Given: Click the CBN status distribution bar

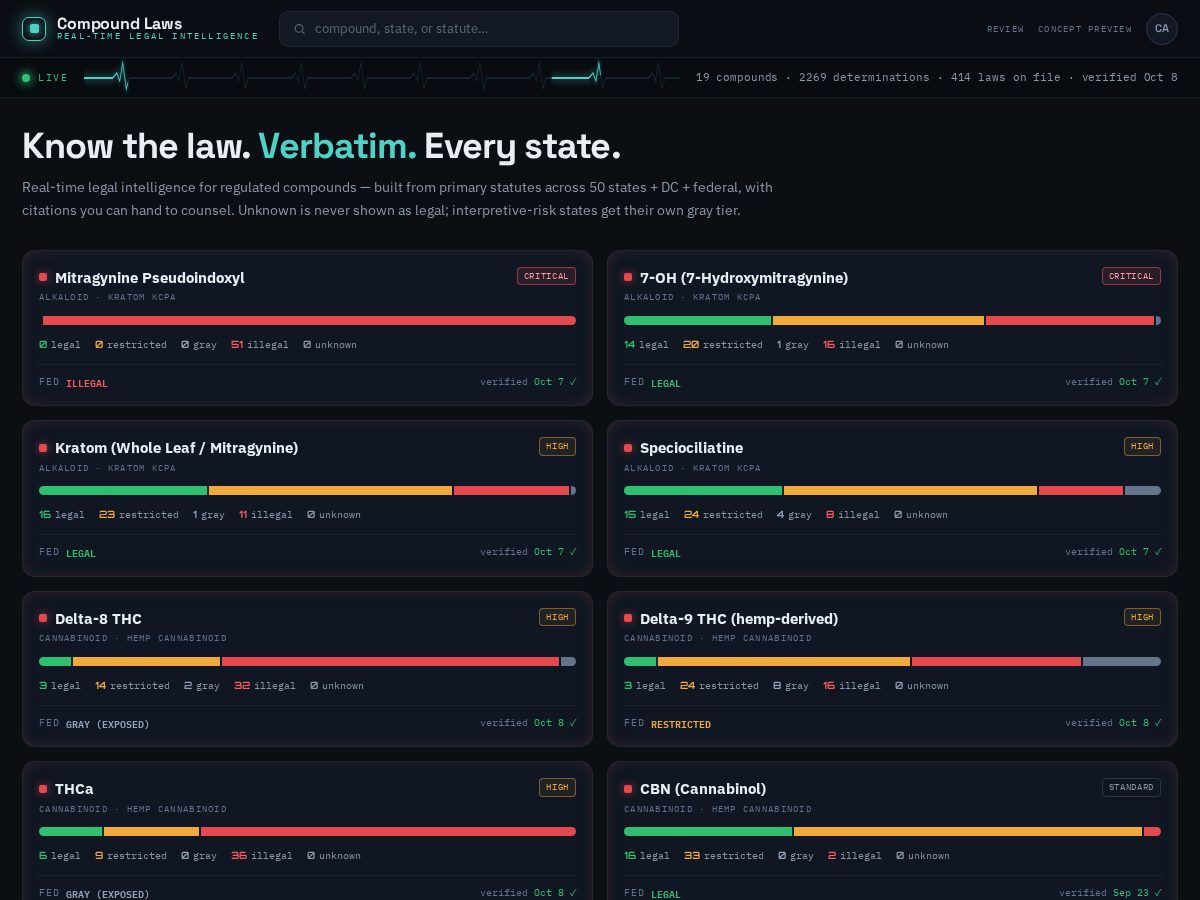Looking at the screenshot, I should pyautogui.click(x=892, y=832).
